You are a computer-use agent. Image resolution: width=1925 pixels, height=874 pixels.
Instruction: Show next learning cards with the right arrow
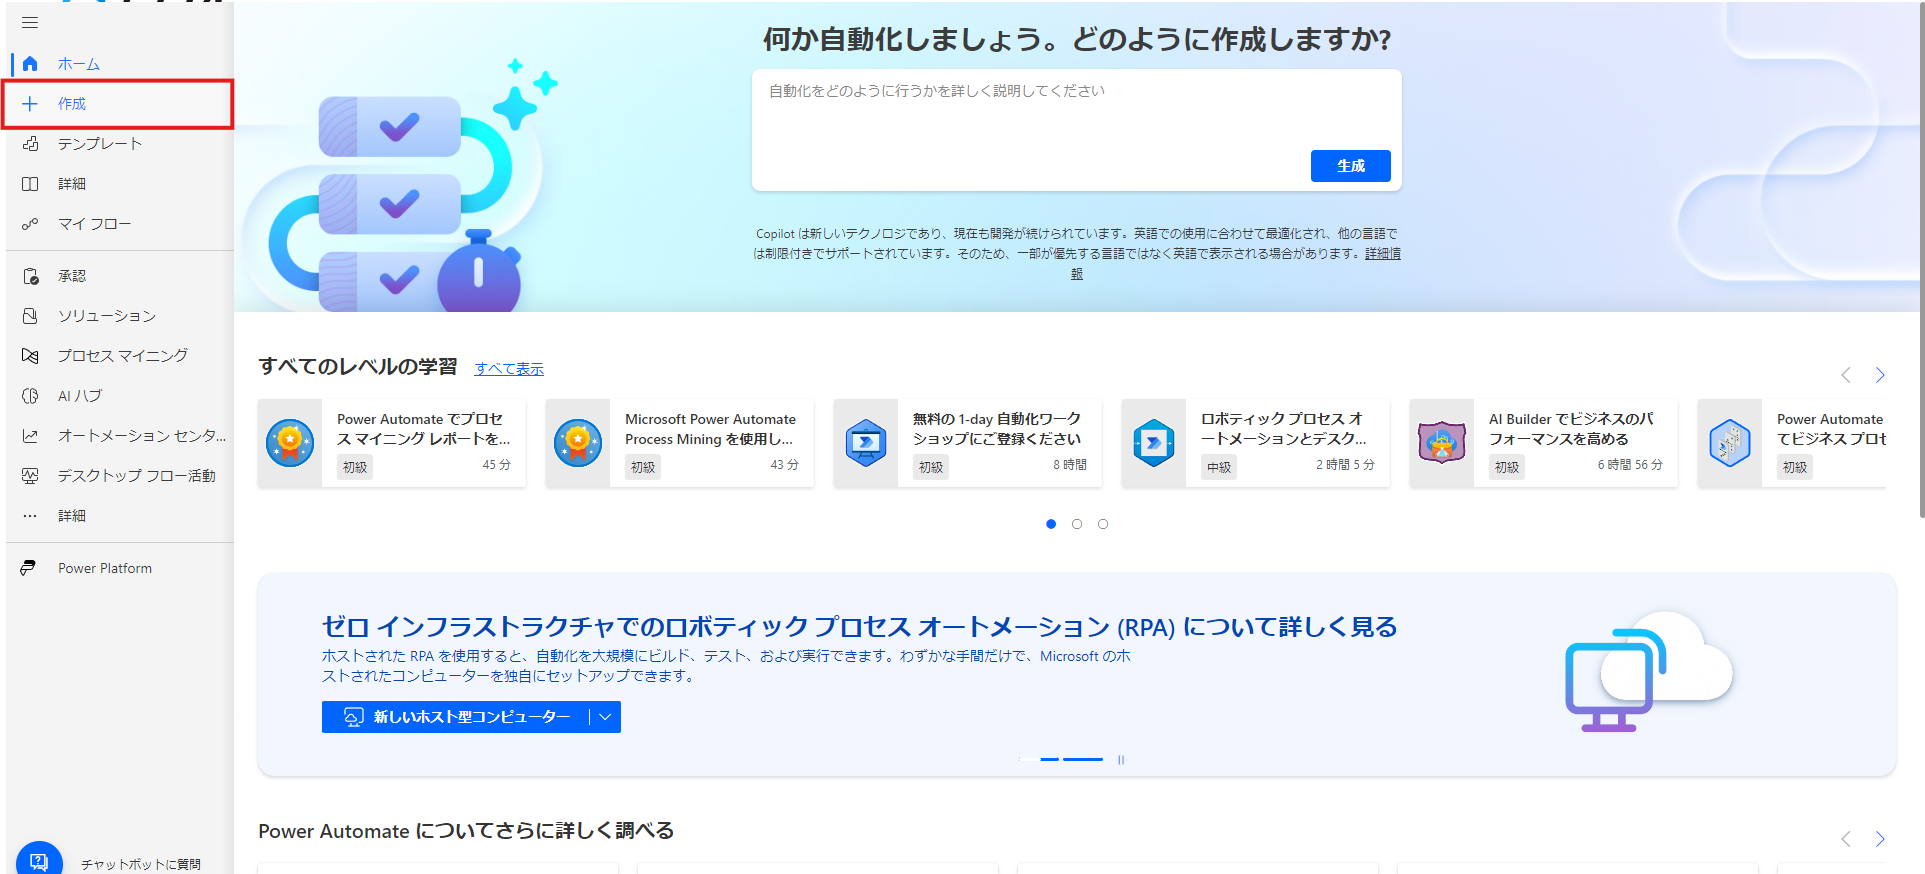click(1880, 375)
